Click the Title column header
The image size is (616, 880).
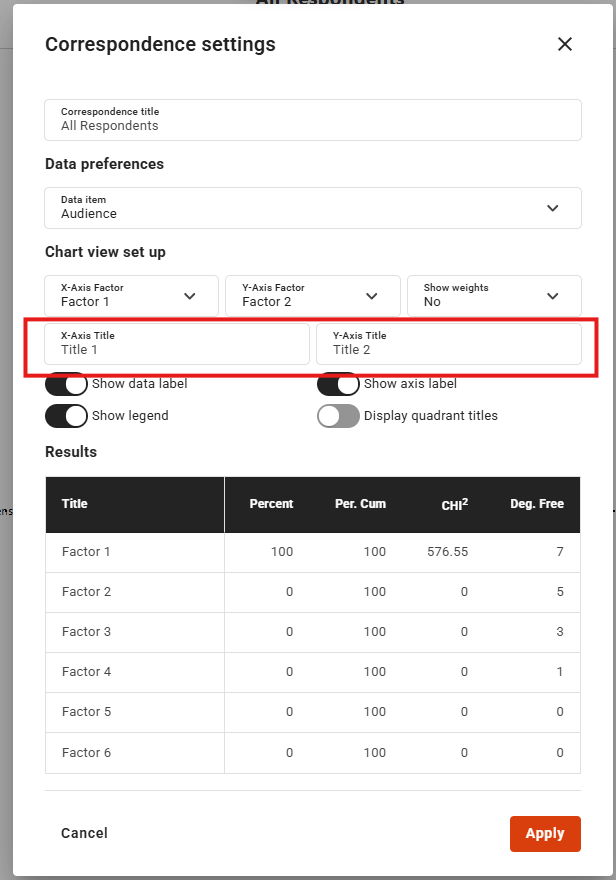click(75, 504)
